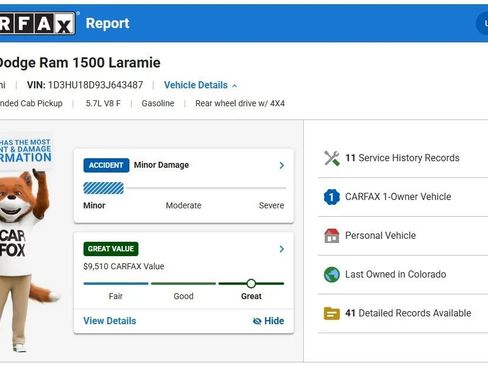
Task: Expand the Minor Damage accident card
Action: tap(282, 165)
